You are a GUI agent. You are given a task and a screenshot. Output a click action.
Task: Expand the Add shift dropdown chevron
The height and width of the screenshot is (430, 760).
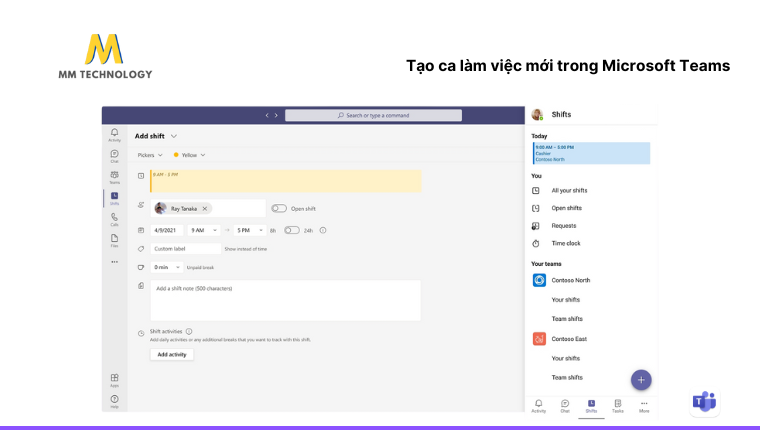[174, 136]
